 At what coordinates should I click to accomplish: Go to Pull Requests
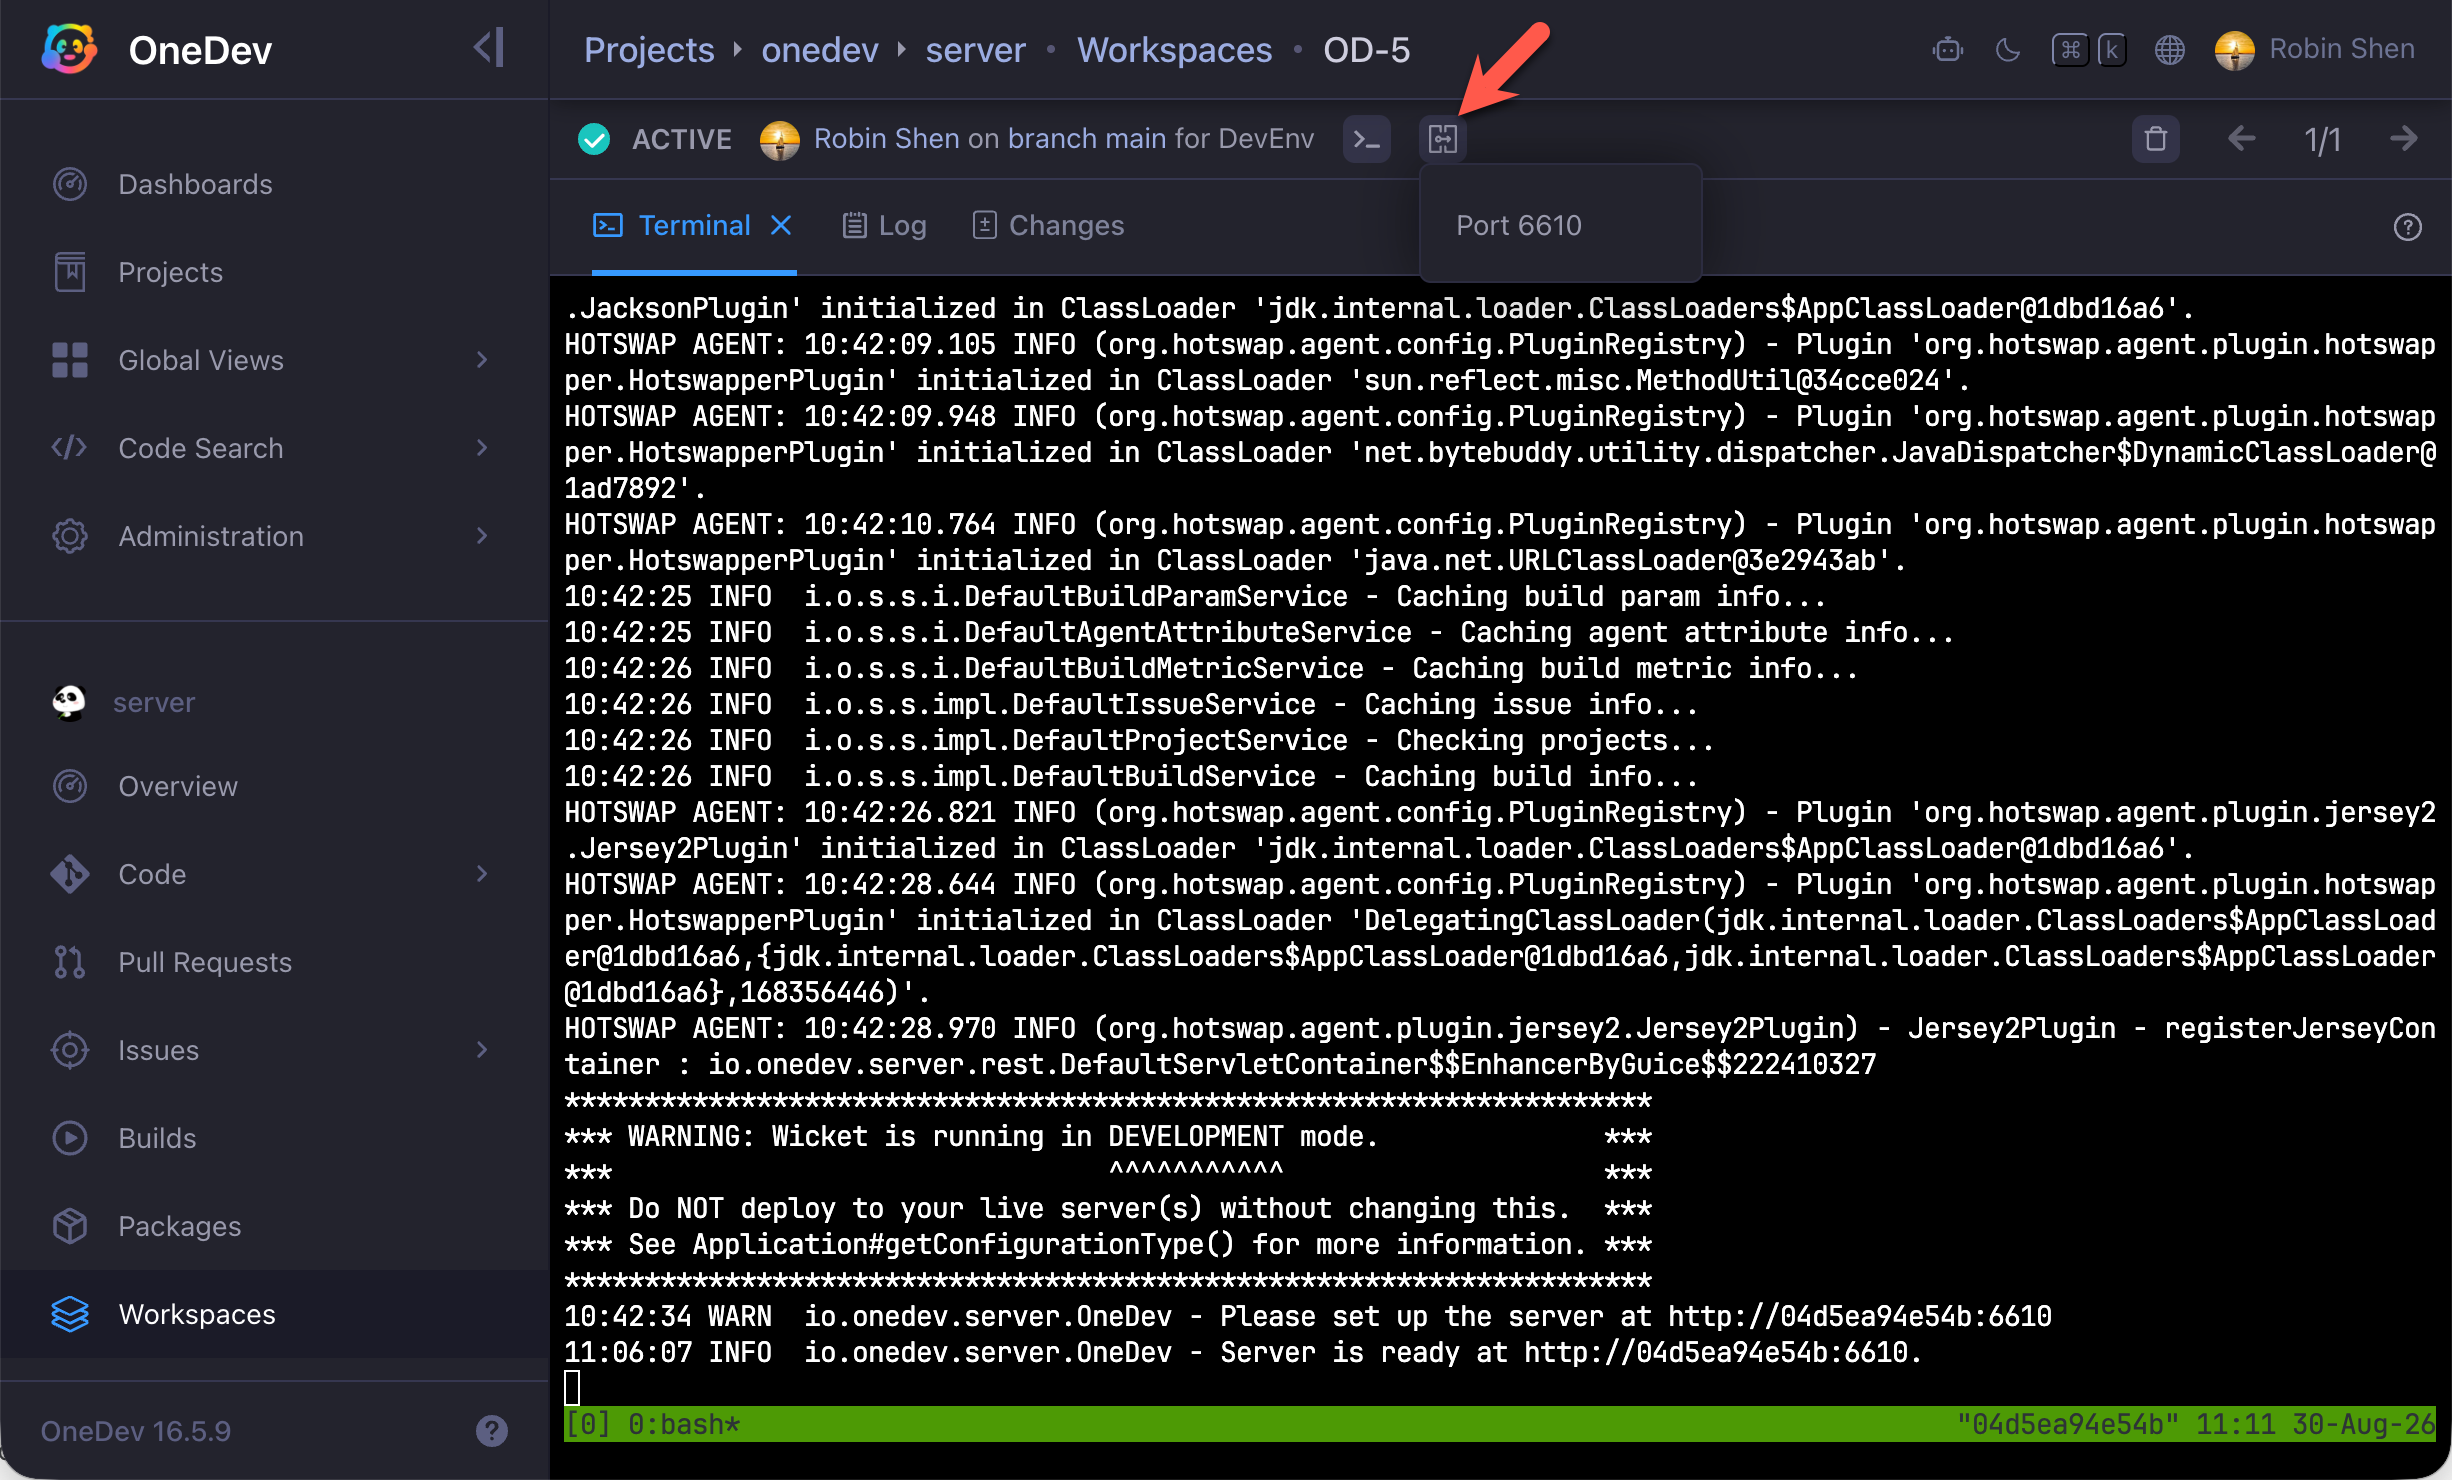click(x=274, y=962)
